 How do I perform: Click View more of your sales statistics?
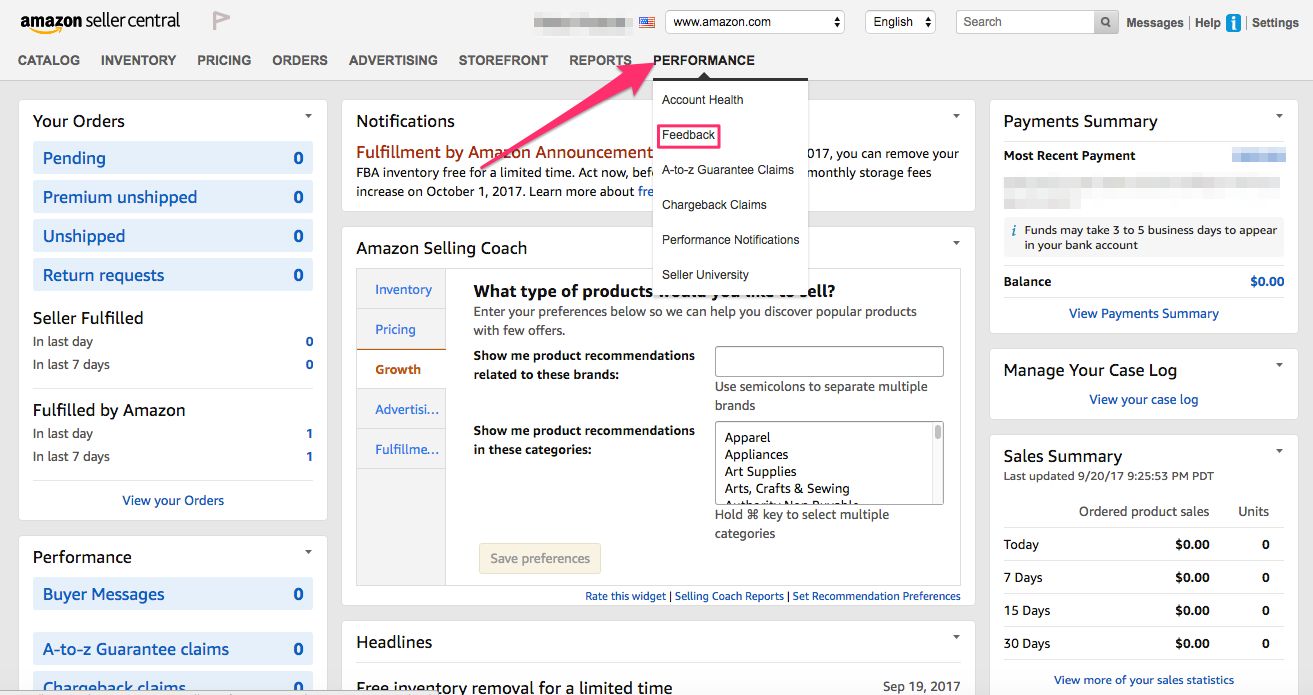coord(1144,680)
